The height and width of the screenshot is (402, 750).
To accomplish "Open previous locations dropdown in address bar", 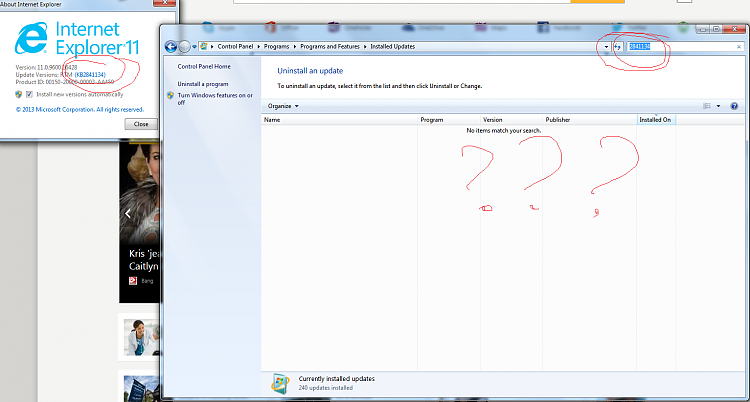I will coord(607,47).
